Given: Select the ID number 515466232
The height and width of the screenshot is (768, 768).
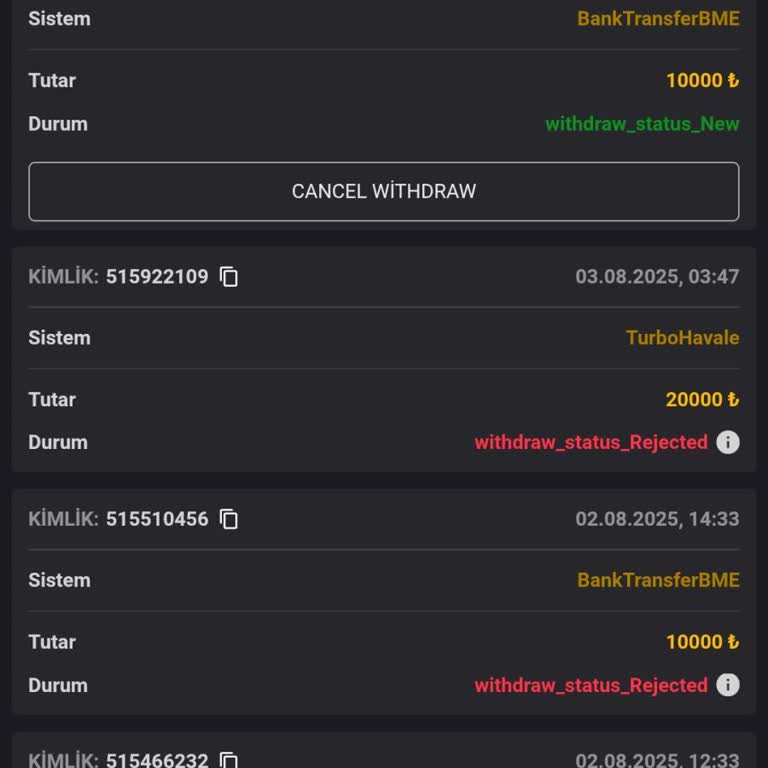Looking at the screenshot, I should point(157,761).
